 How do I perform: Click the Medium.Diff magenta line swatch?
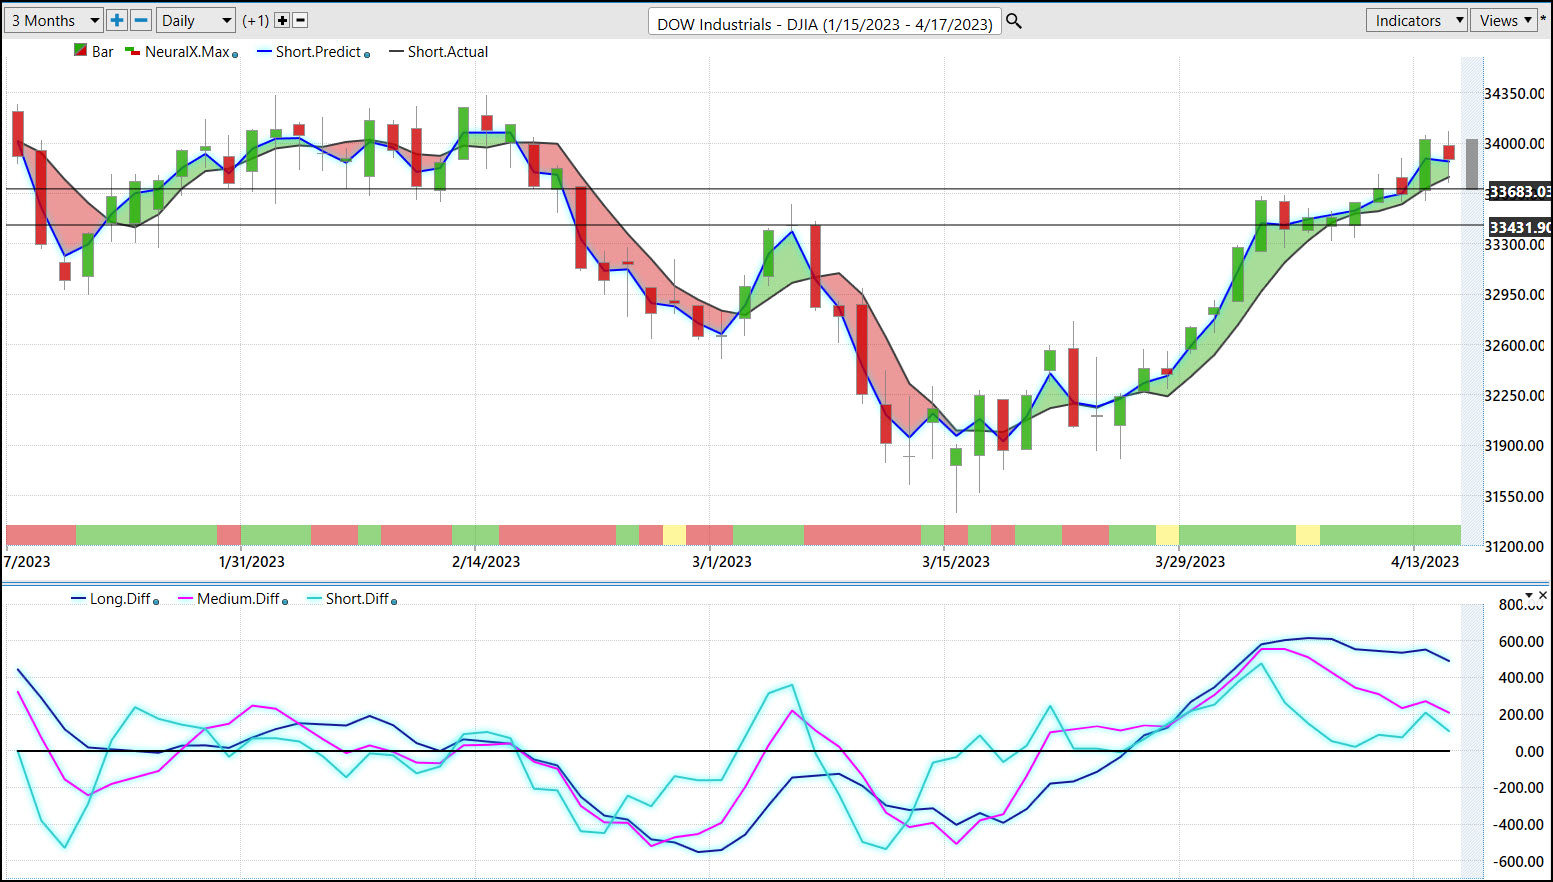pos(186,598)
